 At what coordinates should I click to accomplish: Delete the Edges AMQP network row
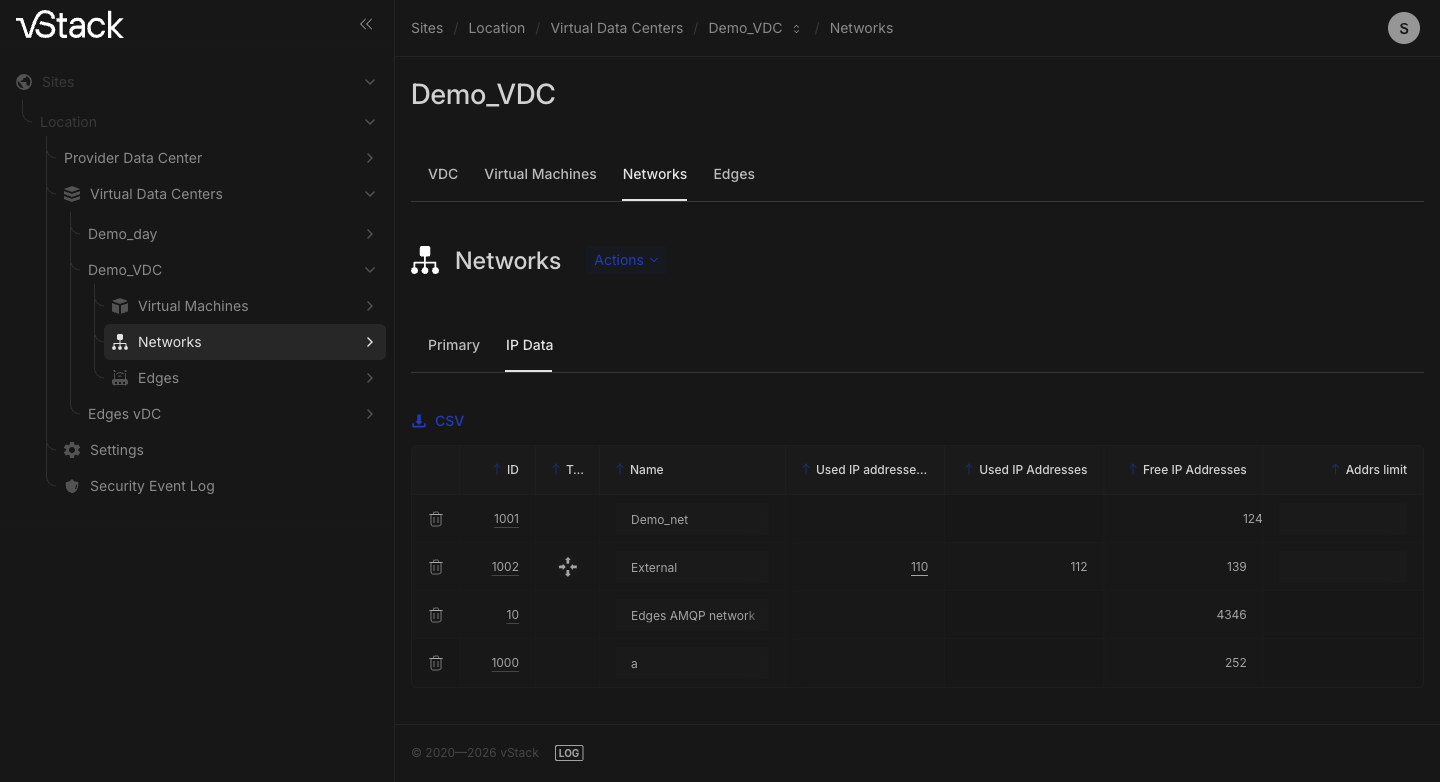pyautogui.click(x=436, y=615)
